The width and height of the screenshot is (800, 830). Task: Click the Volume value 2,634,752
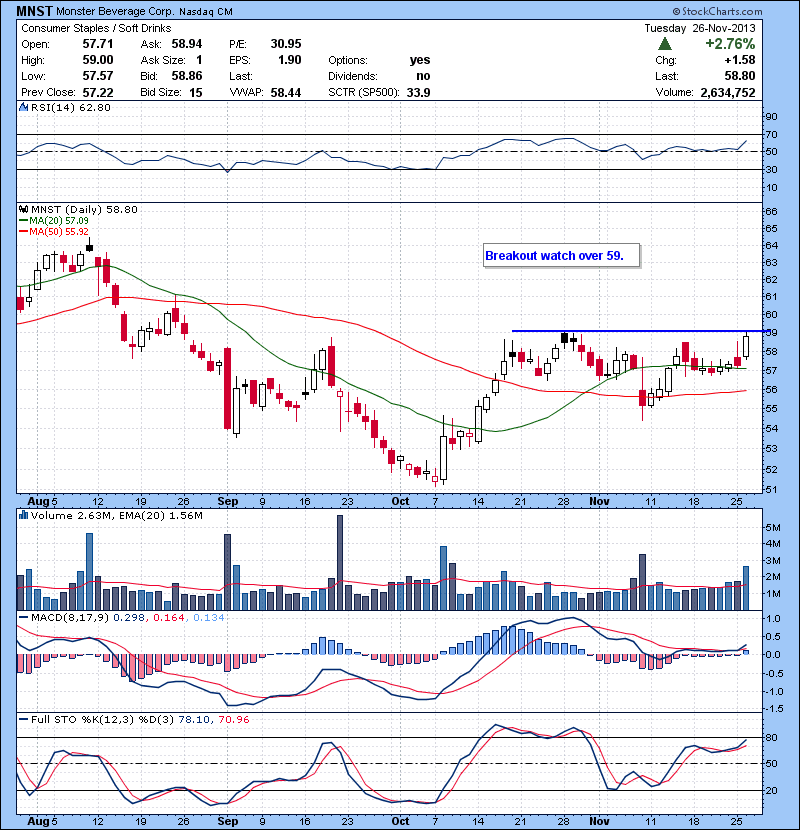click(728, 92)
